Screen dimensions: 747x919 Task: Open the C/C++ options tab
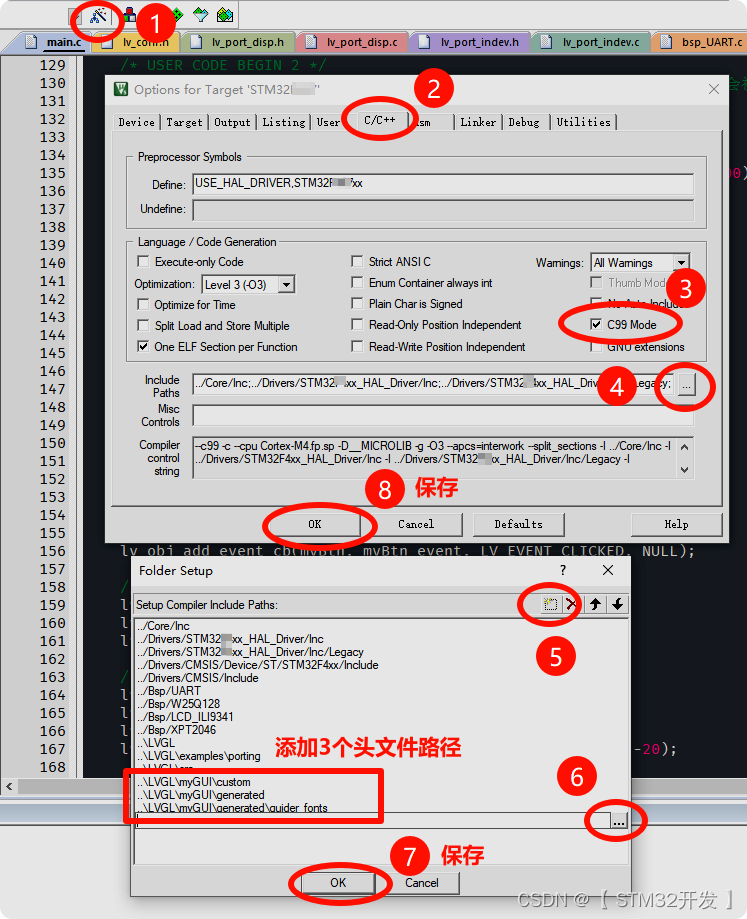click(380, 120)
